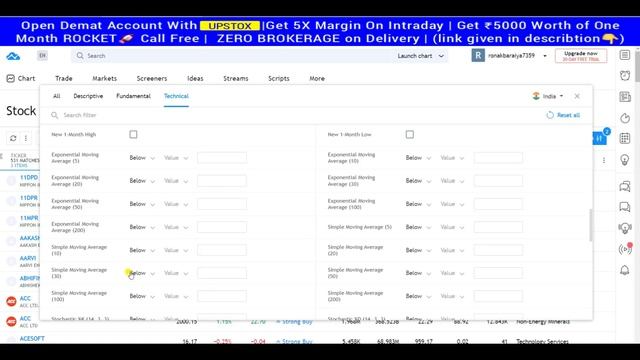Switch to the All filter tab

(x=56, y=96)
